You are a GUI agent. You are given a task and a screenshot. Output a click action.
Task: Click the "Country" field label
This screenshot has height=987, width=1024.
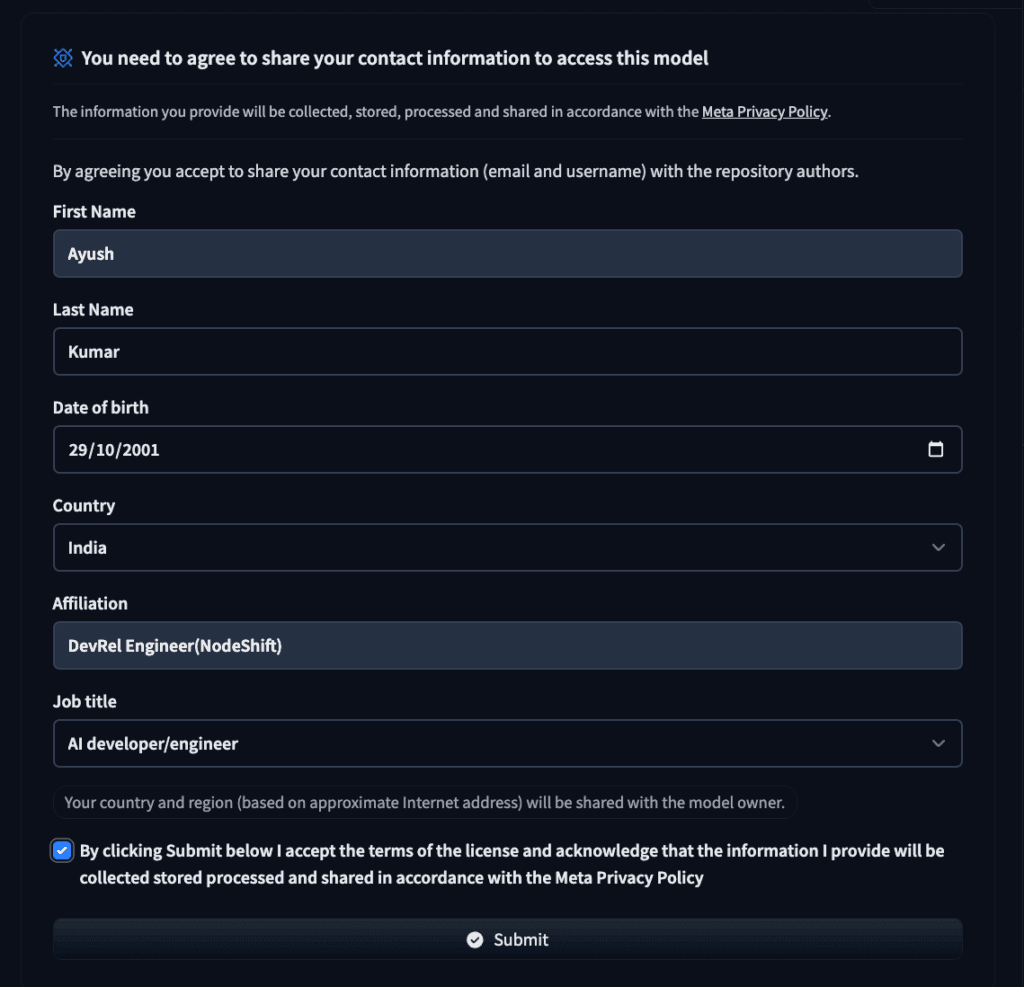[84, 506]
